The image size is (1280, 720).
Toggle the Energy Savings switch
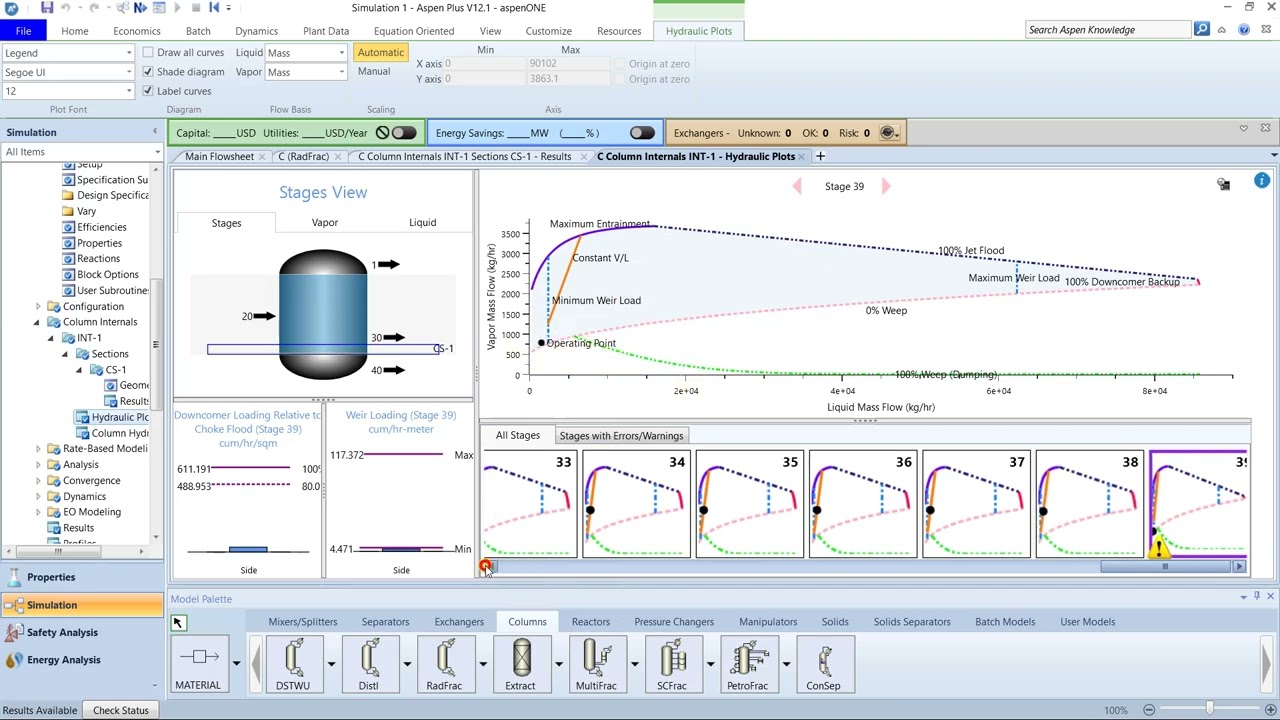(x=642, y=133)
